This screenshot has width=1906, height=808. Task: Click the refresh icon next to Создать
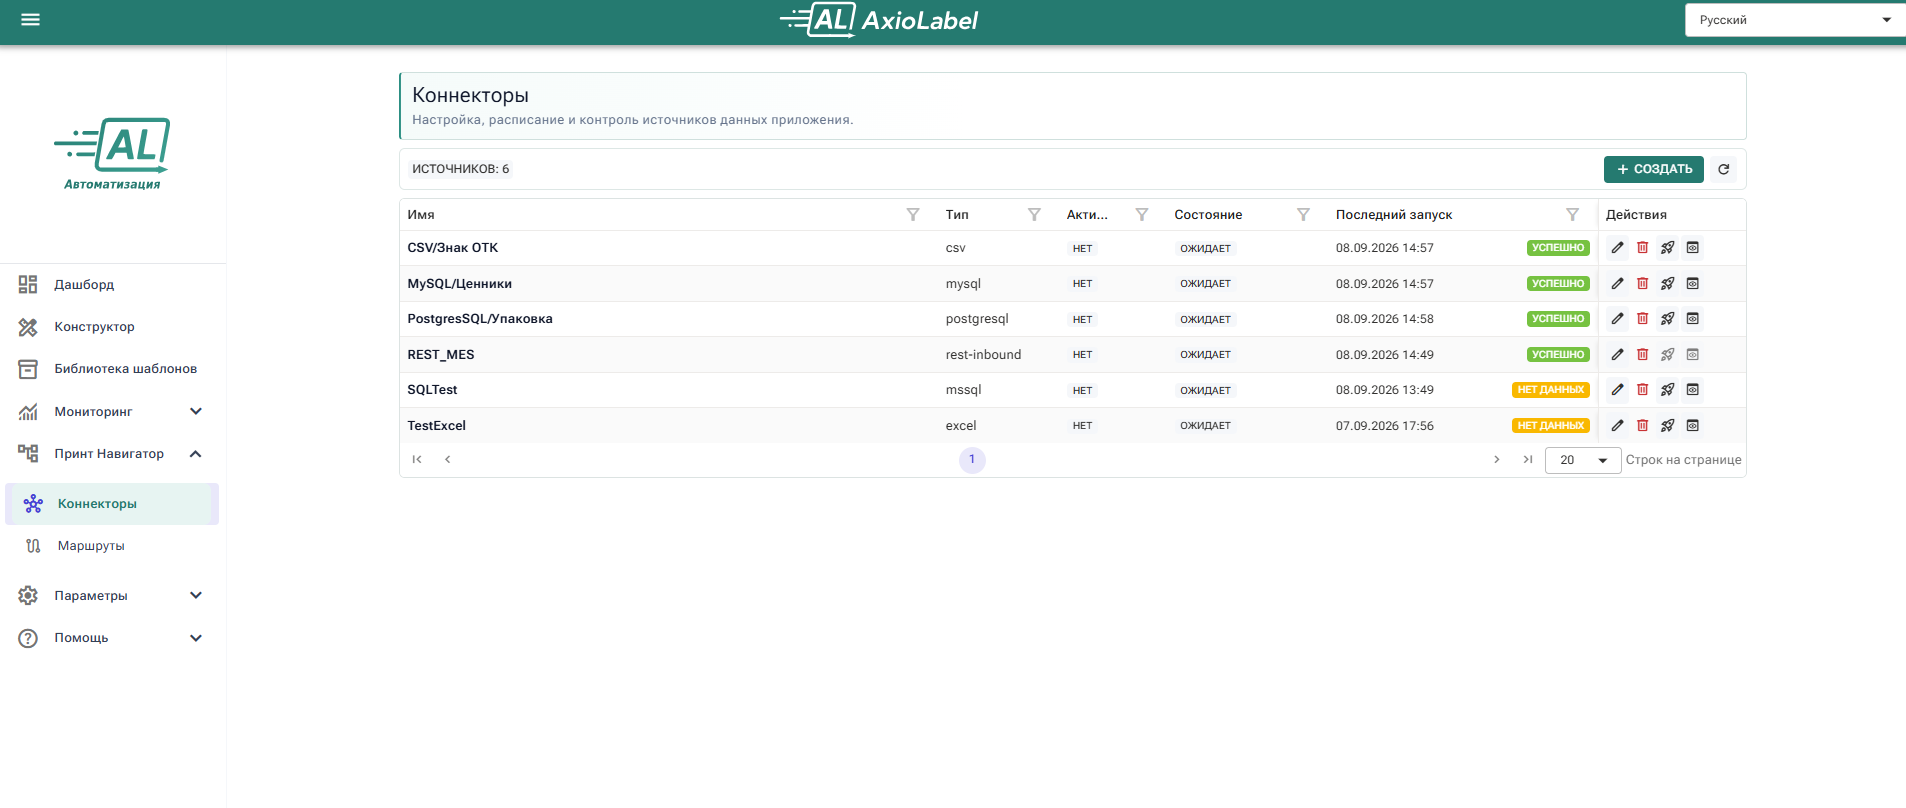click(1724, 169)
